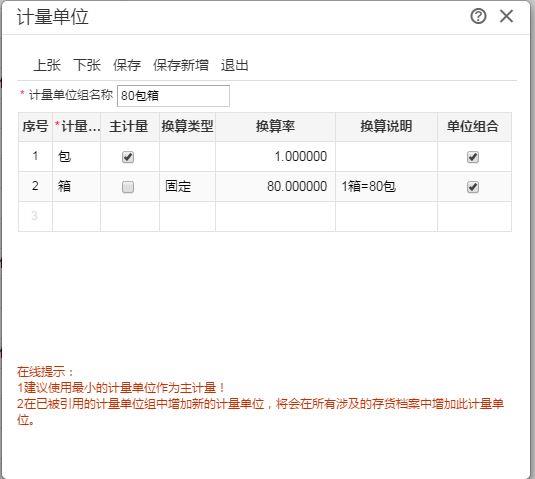The width and height of the screenshot is (535, 479).
Task: Click 保存新增 to save and add new
Action: click(x=181, y=65)
